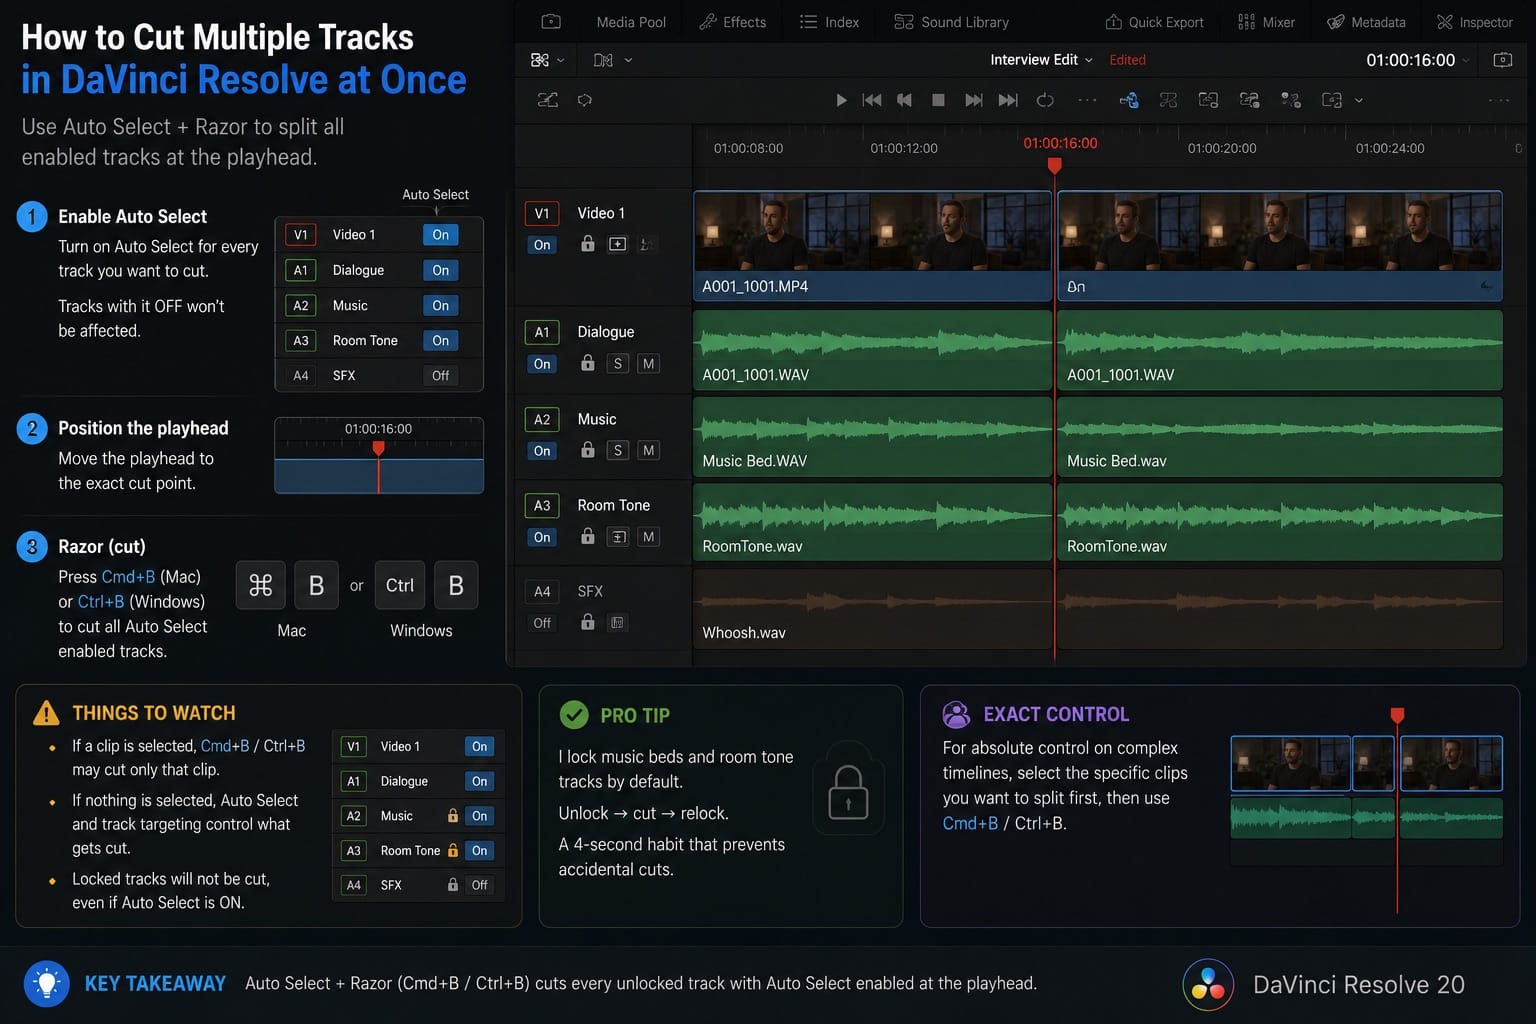Turn on Auto Select for timeline SFX track
The height and width of the screenshot is (1024, 1536).
pos(542,623)
